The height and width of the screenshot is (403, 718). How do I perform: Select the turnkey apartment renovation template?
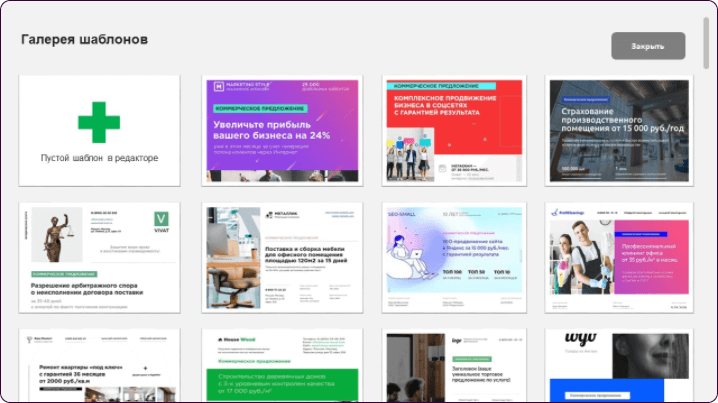(x=99, y=366)
